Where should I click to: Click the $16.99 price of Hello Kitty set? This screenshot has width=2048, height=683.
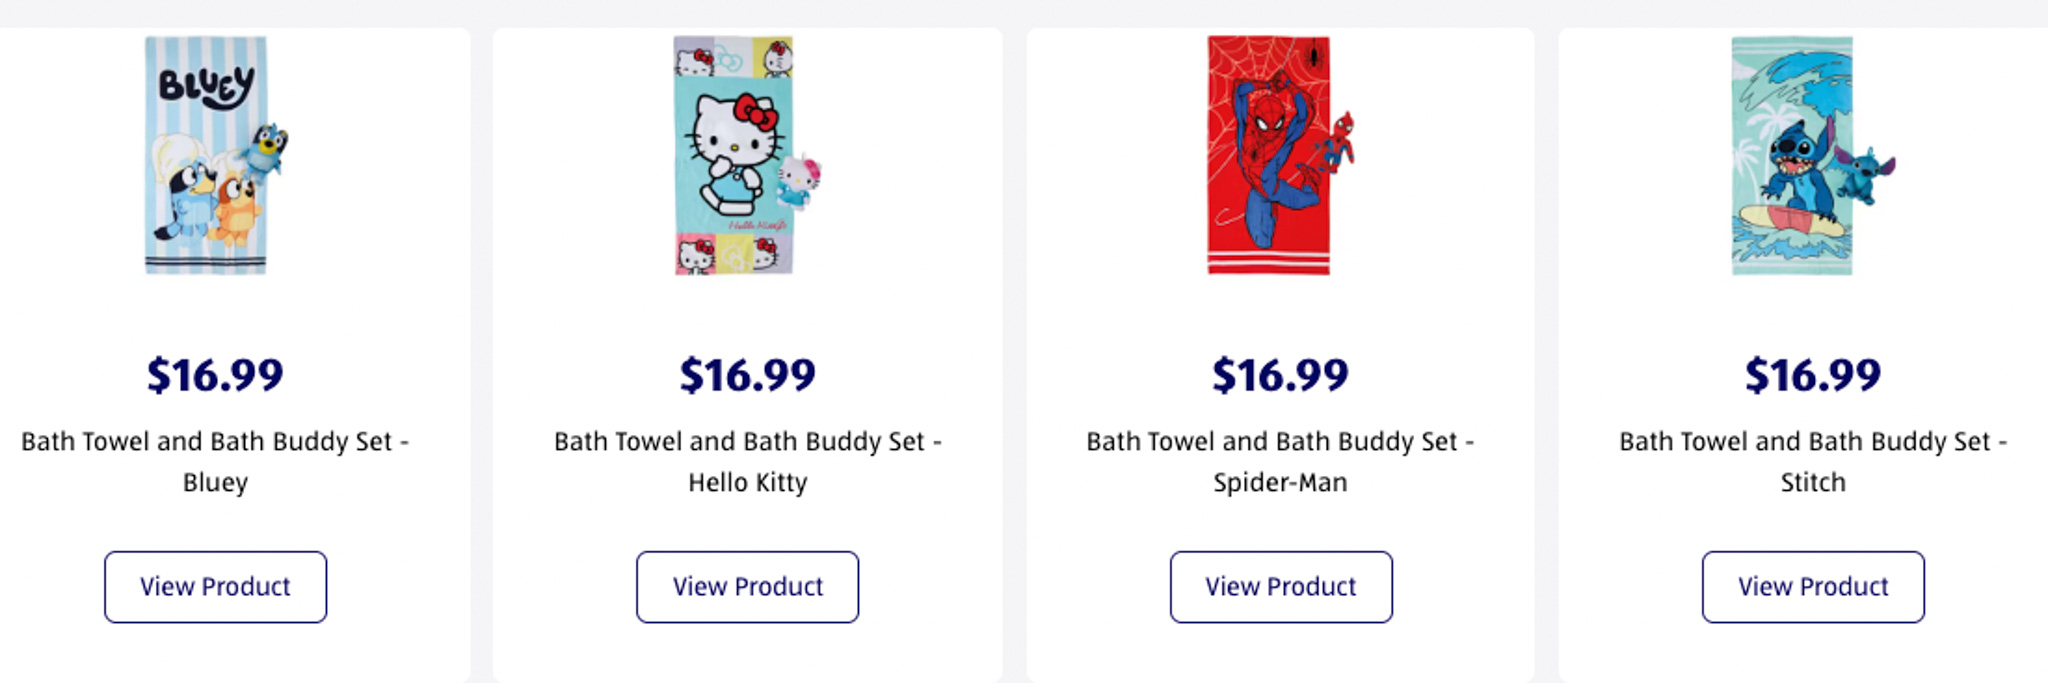point(748,375)
